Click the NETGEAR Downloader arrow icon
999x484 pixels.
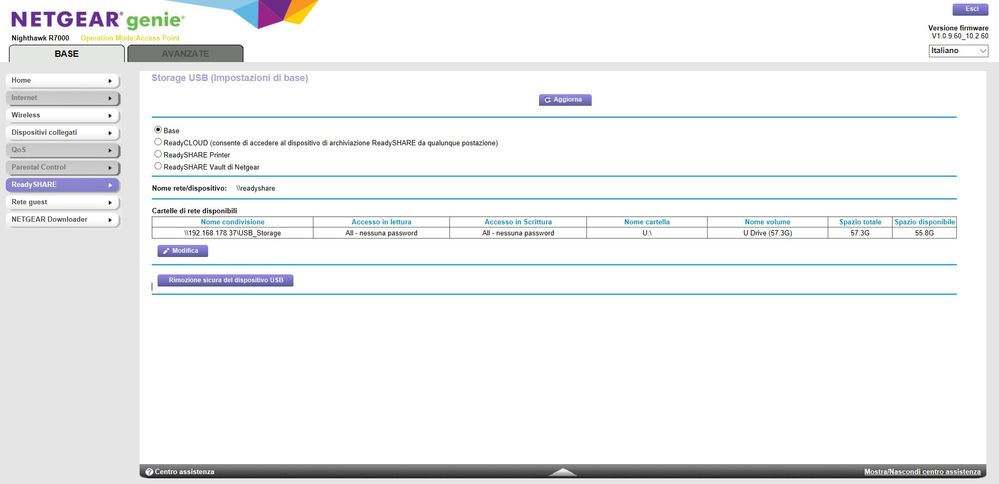coord(109,219)
